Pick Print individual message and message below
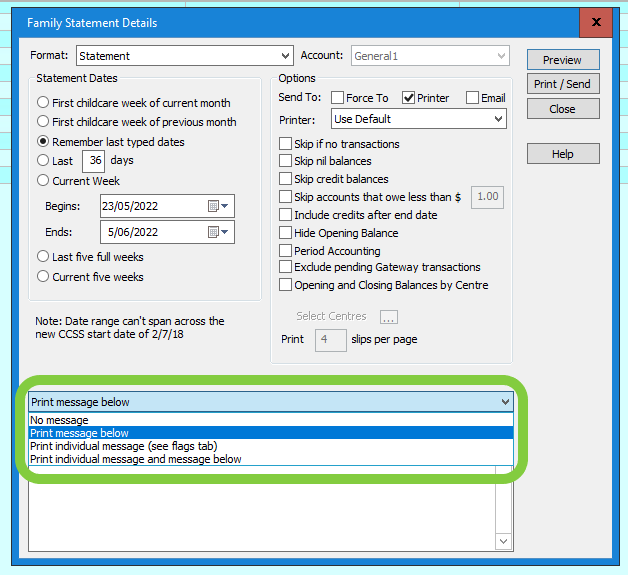This screenshot has width=628, height=575. point(271,459)
